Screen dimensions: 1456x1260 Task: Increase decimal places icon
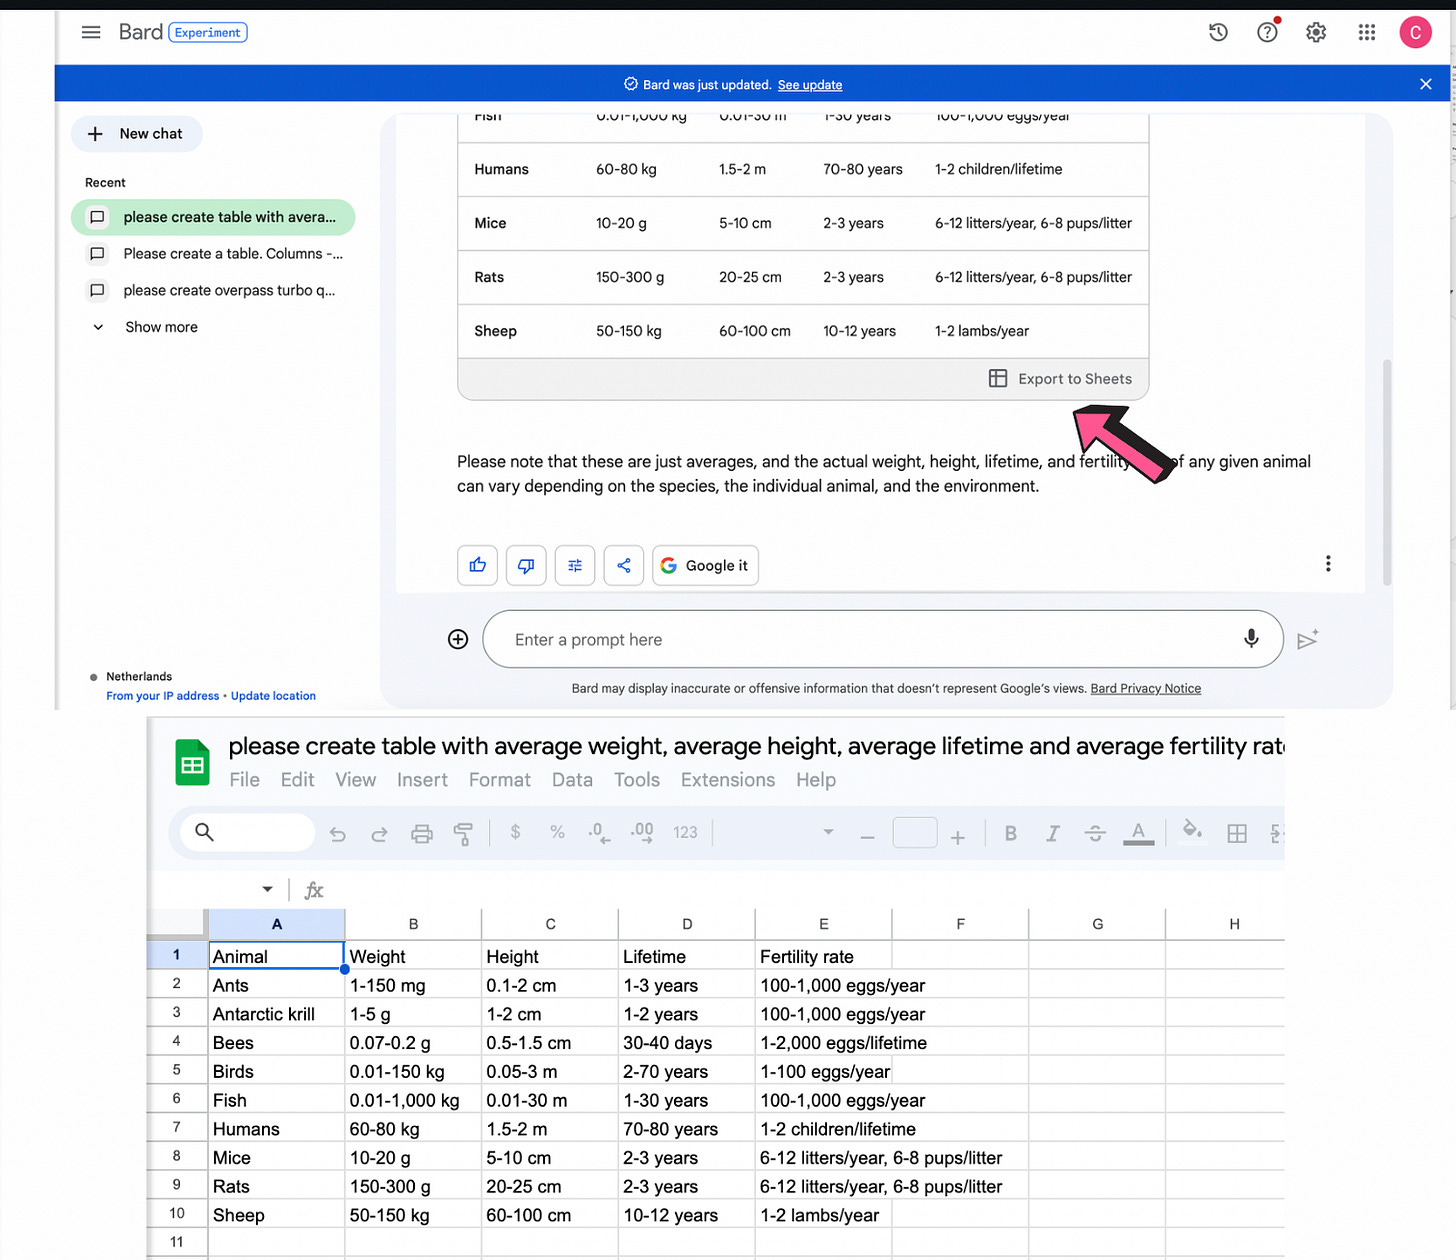tap(642, 833)
